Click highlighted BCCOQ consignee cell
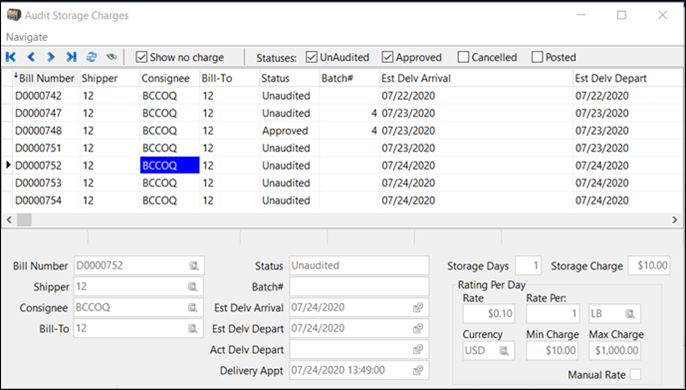 coord(170,165)
